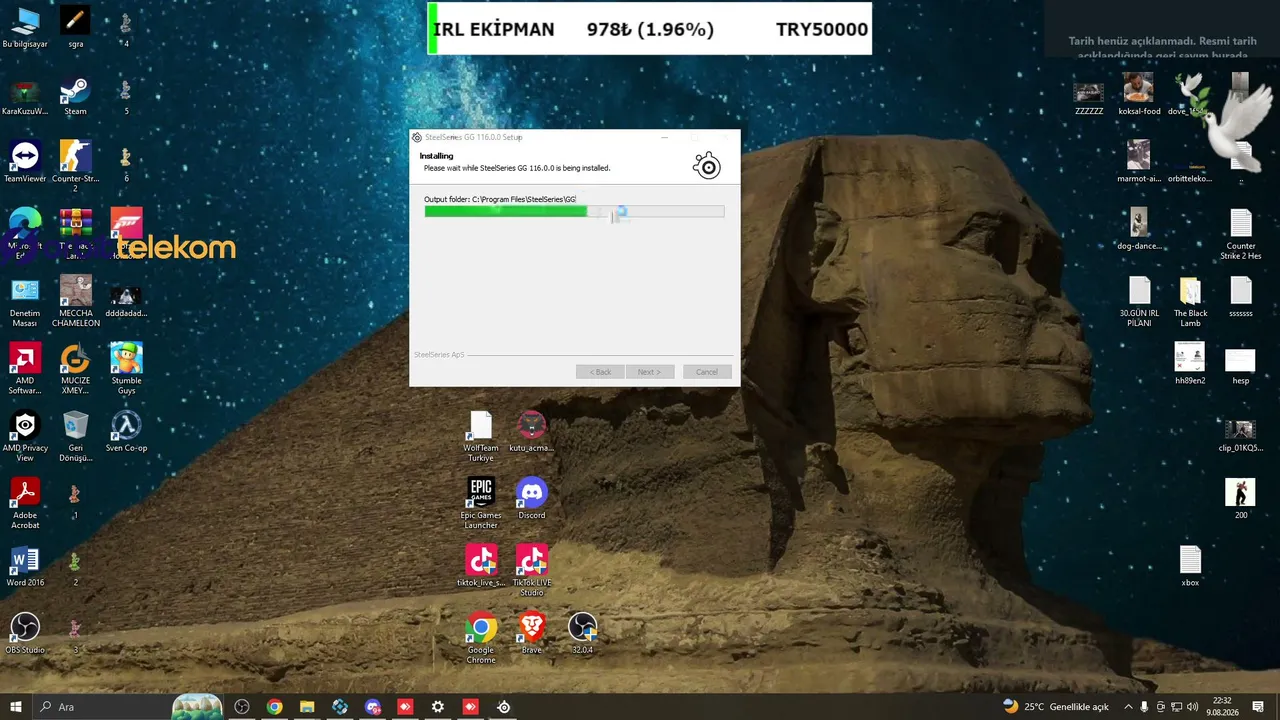Open the volume control in system tray
This screenshot has width=1280, height=720.
pyautogui.click(x=1192, y=707)
